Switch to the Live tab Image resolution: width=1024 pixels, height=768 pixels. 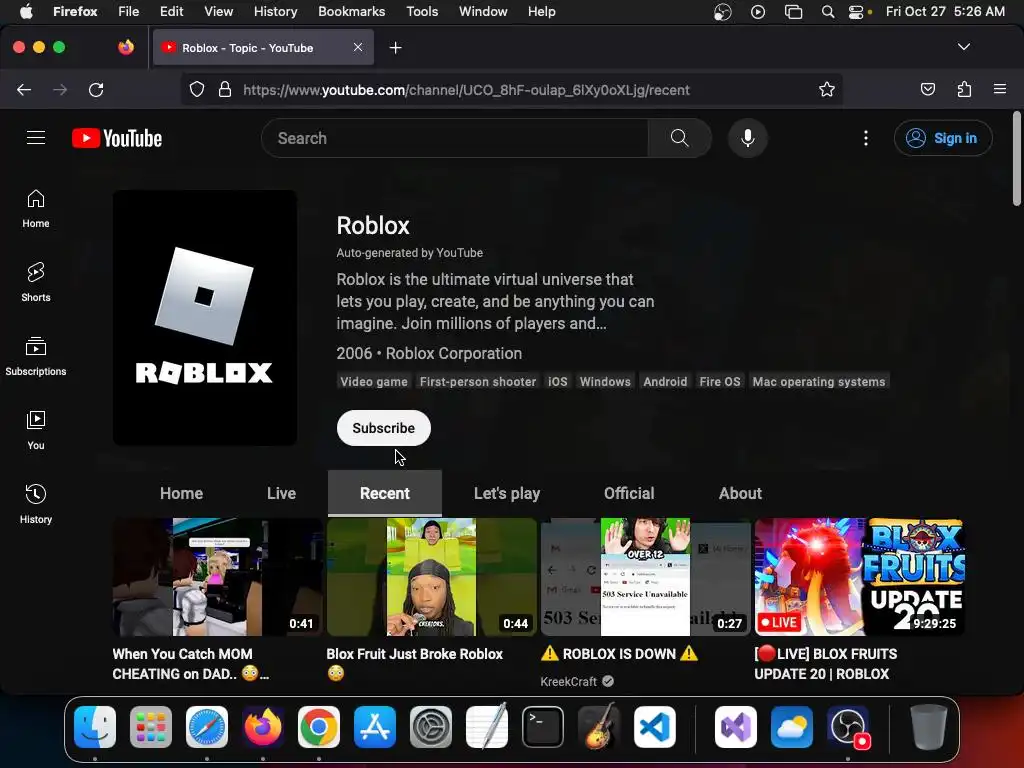point(281,493)
